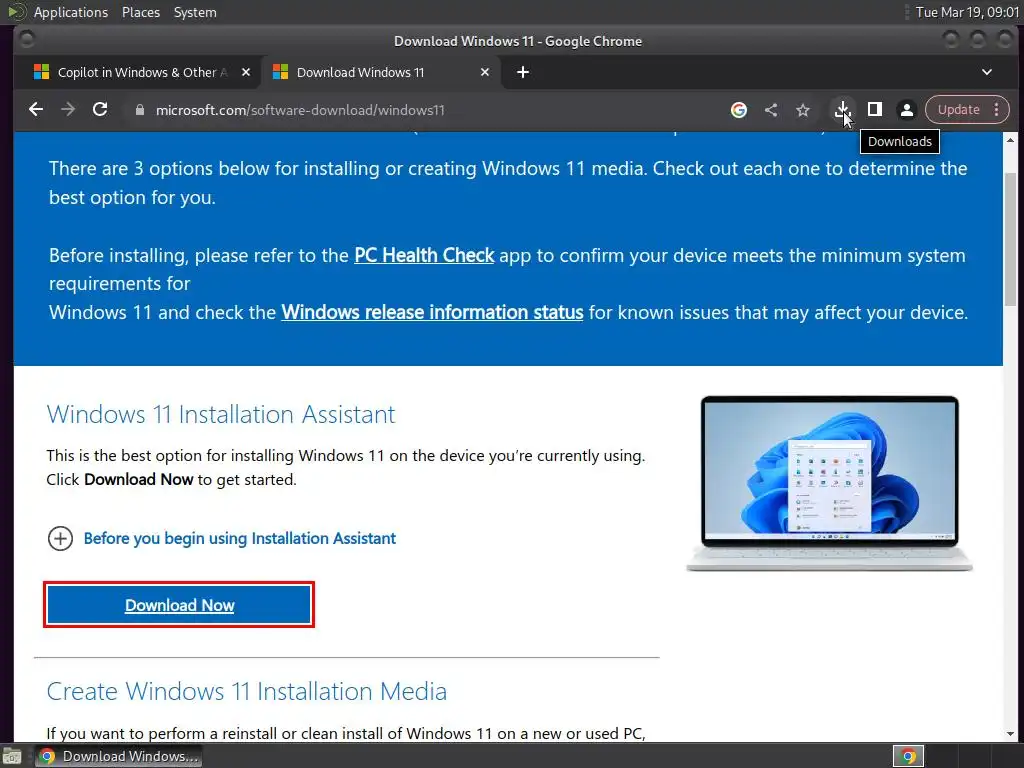The height and width of the screenshot is (768, 1024).
Task: Open the Google account icon in toolbar
Action: coord(739,110)
